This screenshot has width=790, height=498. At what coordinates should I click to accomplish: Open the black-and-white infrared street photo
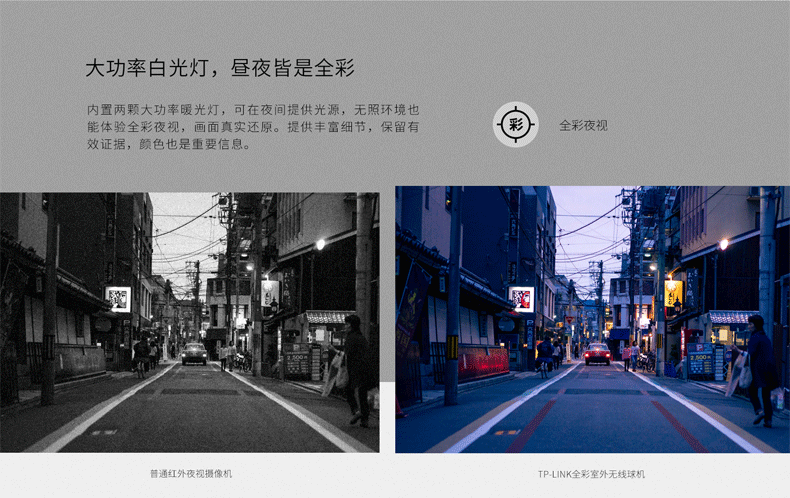(189, 322)
